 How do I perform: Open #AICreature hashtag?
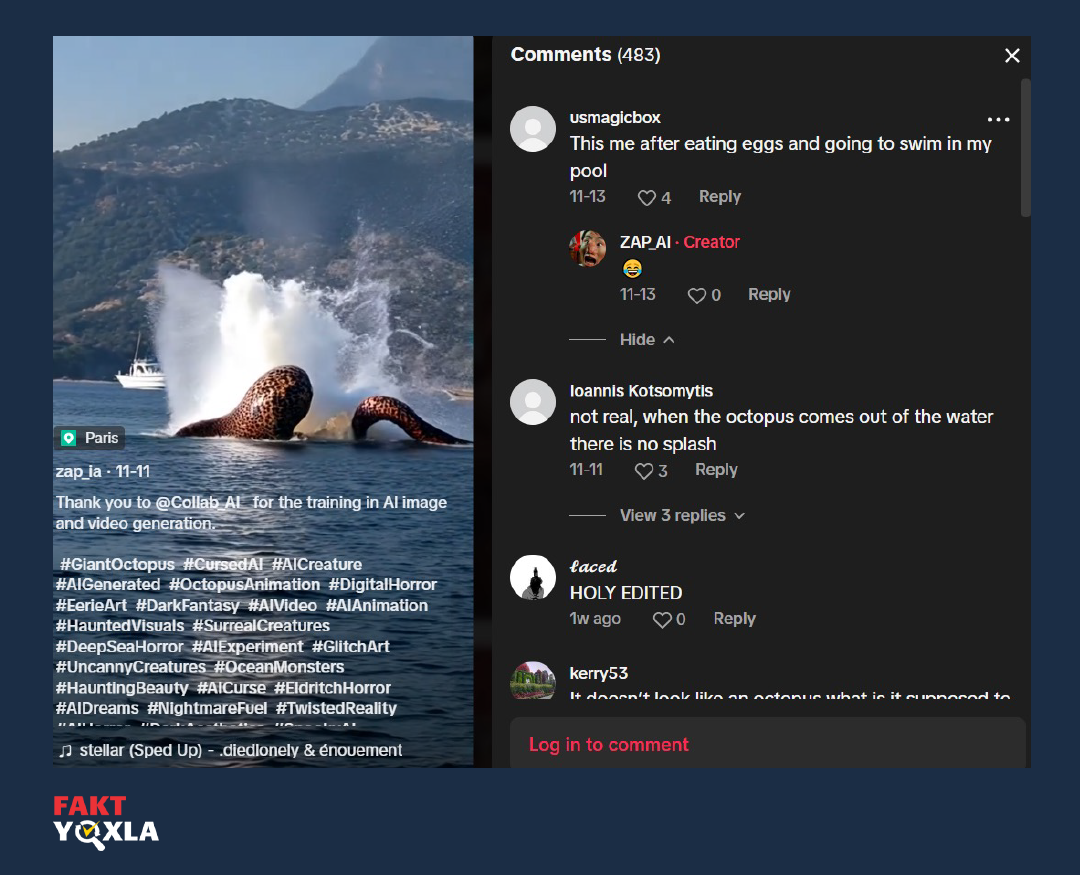[x=317, y=564]
